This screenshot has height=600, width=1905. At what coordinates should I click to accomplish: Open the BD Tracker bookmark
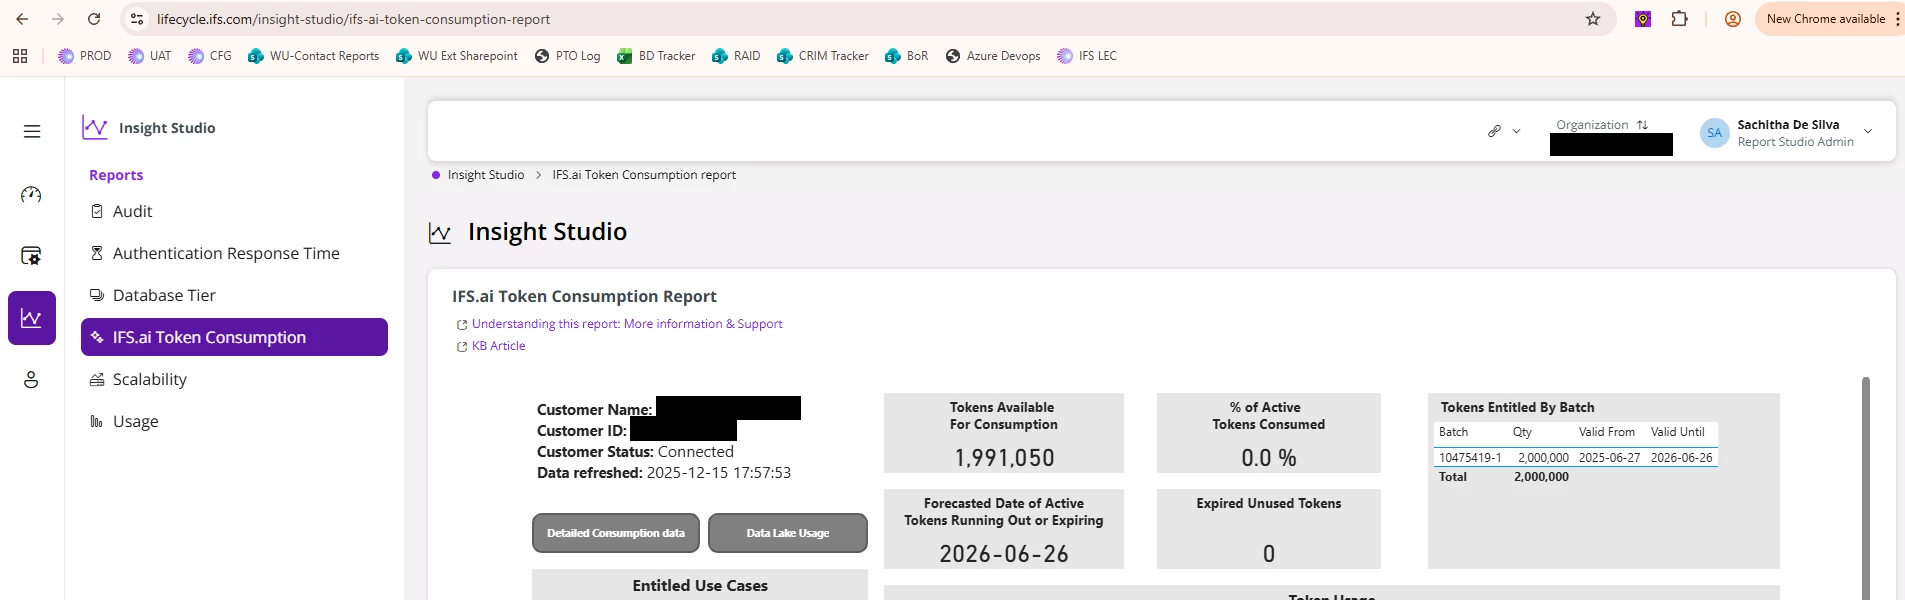pos(656,56)
